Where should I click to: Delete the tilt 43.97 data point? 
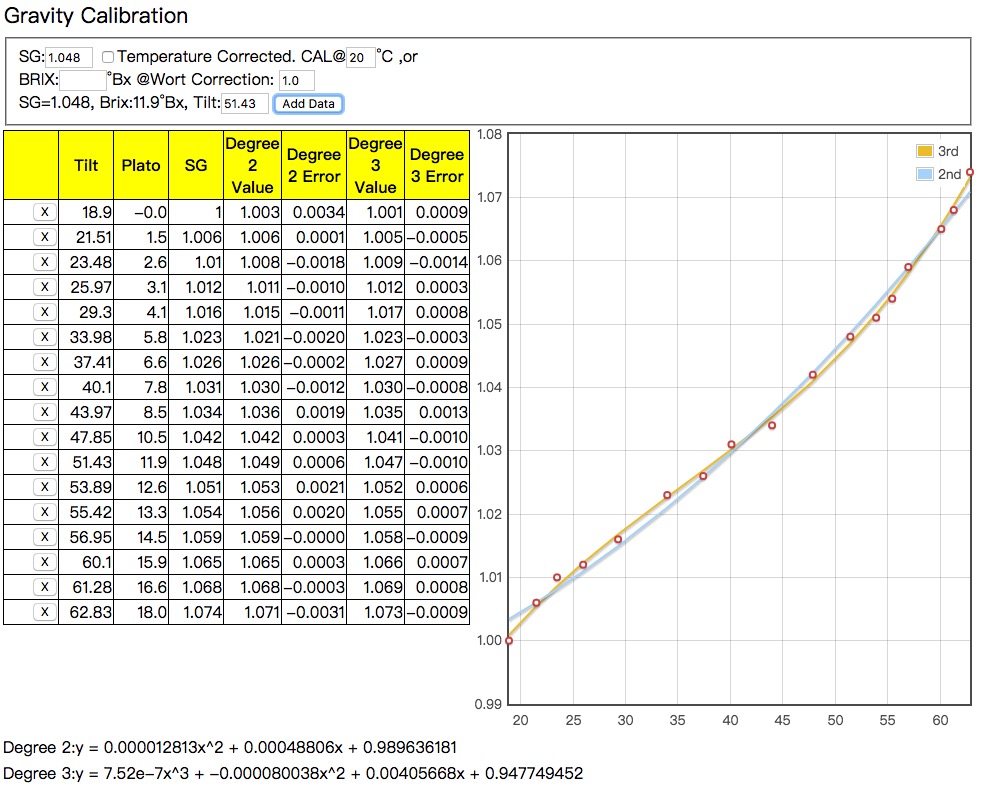[x=45, y=412]
